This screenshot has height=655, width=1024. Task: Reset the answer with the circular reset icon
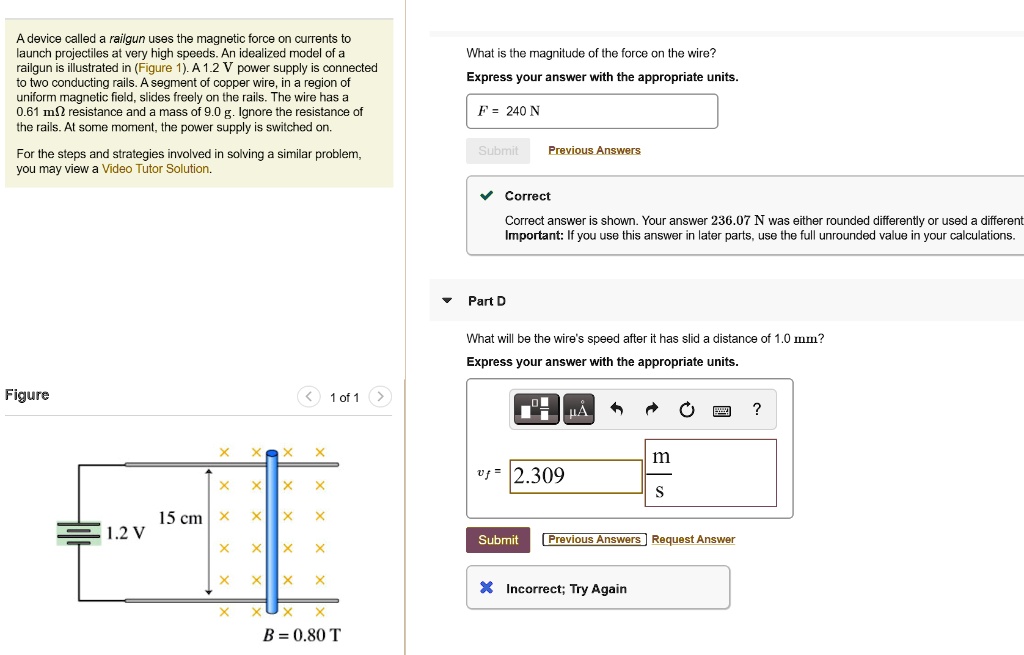(x=688, y=407)
